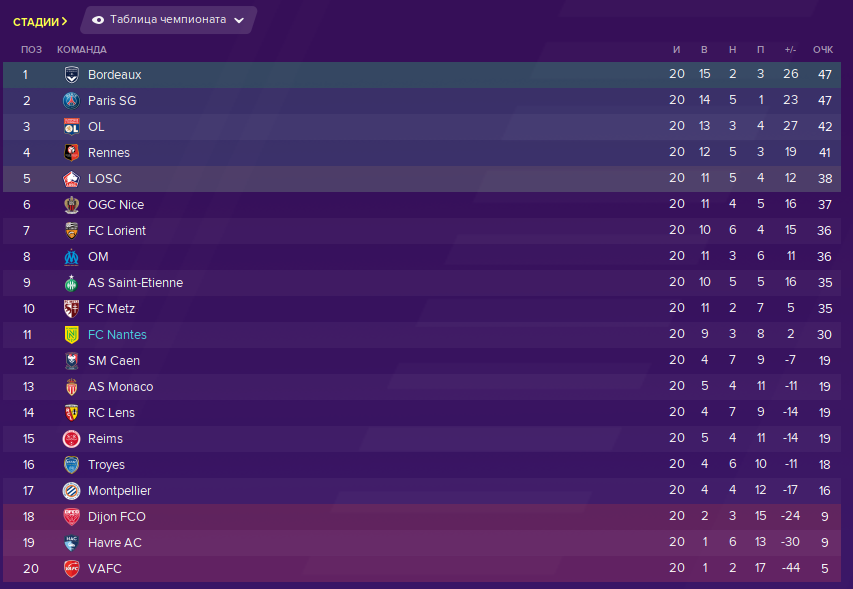Expand the dropdown arrow next to Таблица чемпионата
This screenshot has width=853, height=589.
click(x=239, y=21)
